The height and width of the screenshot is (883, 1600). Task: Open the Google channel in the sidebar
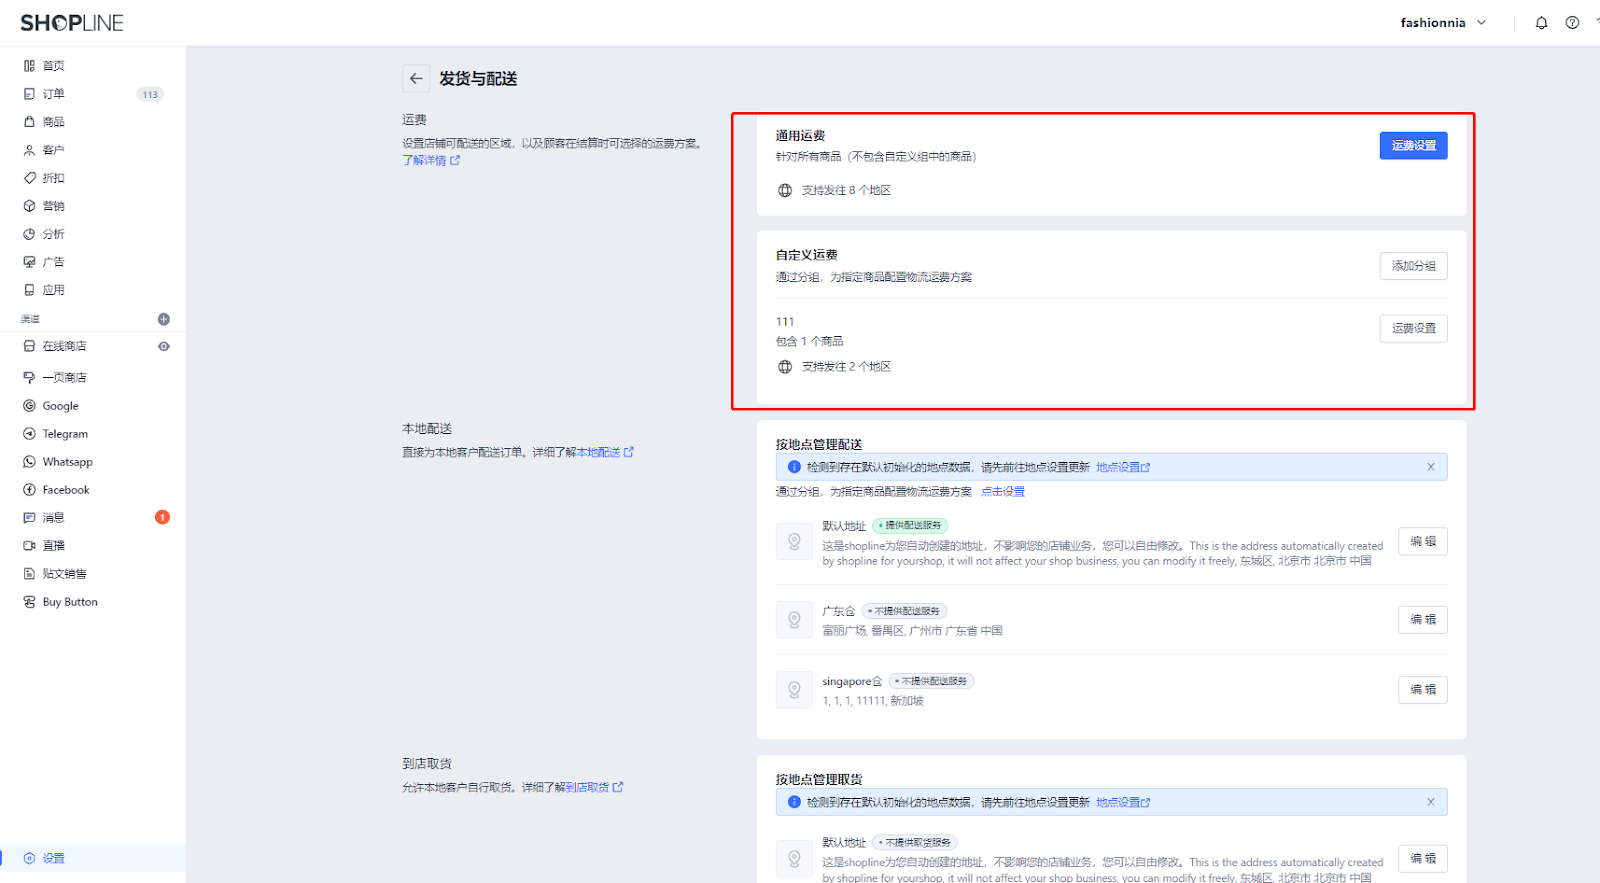click(x=60, y=406)
